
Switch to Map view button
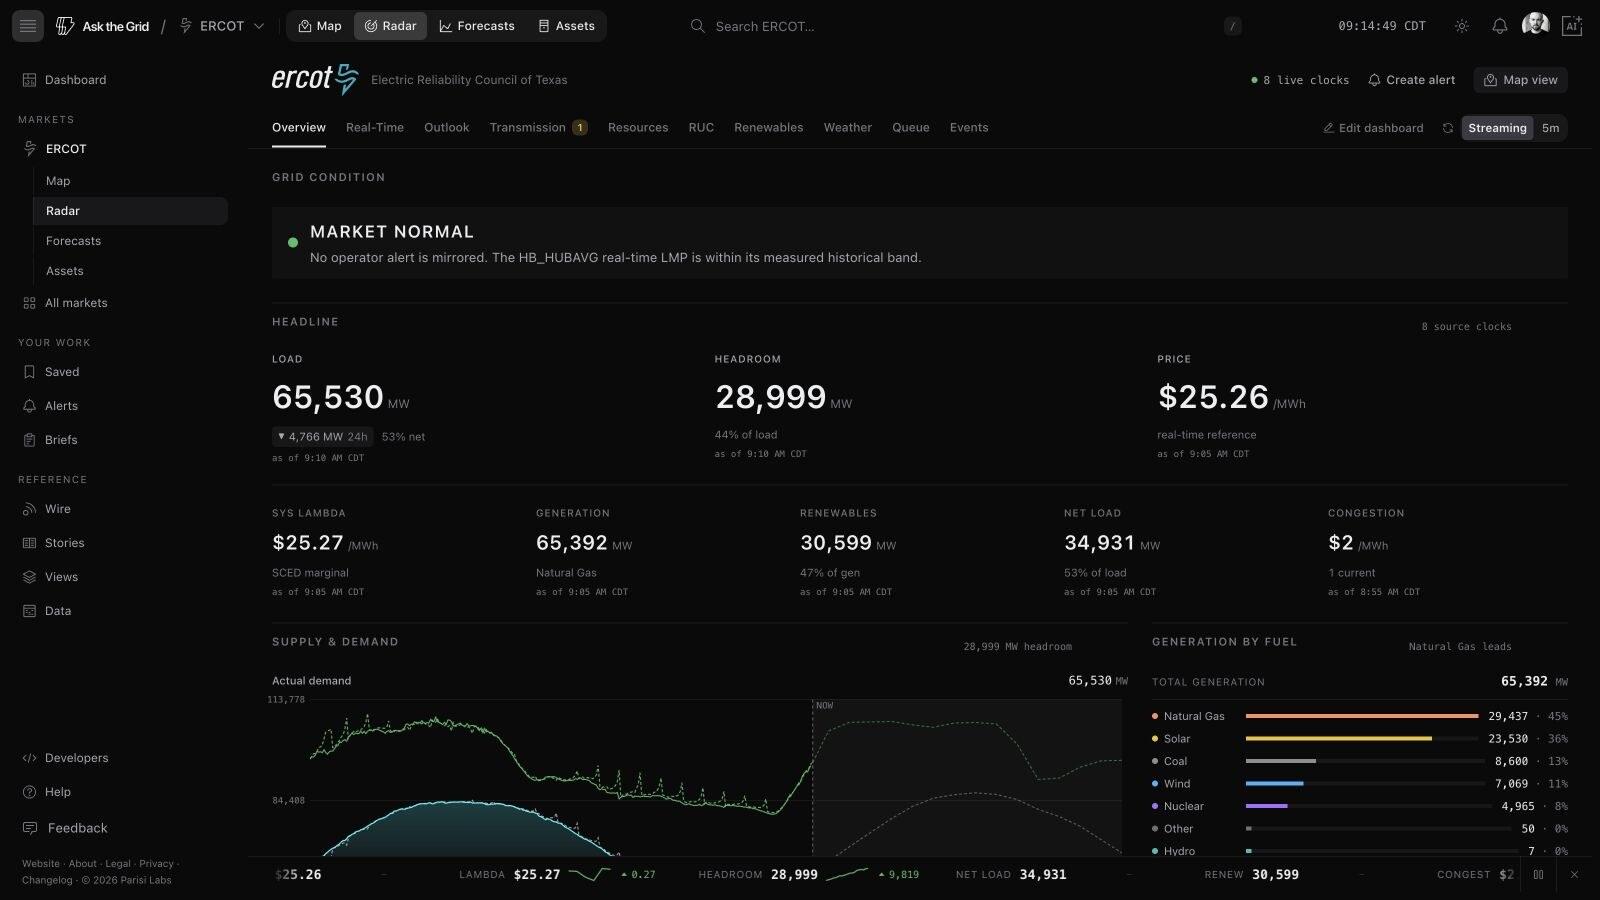(x=1521, y=80)
